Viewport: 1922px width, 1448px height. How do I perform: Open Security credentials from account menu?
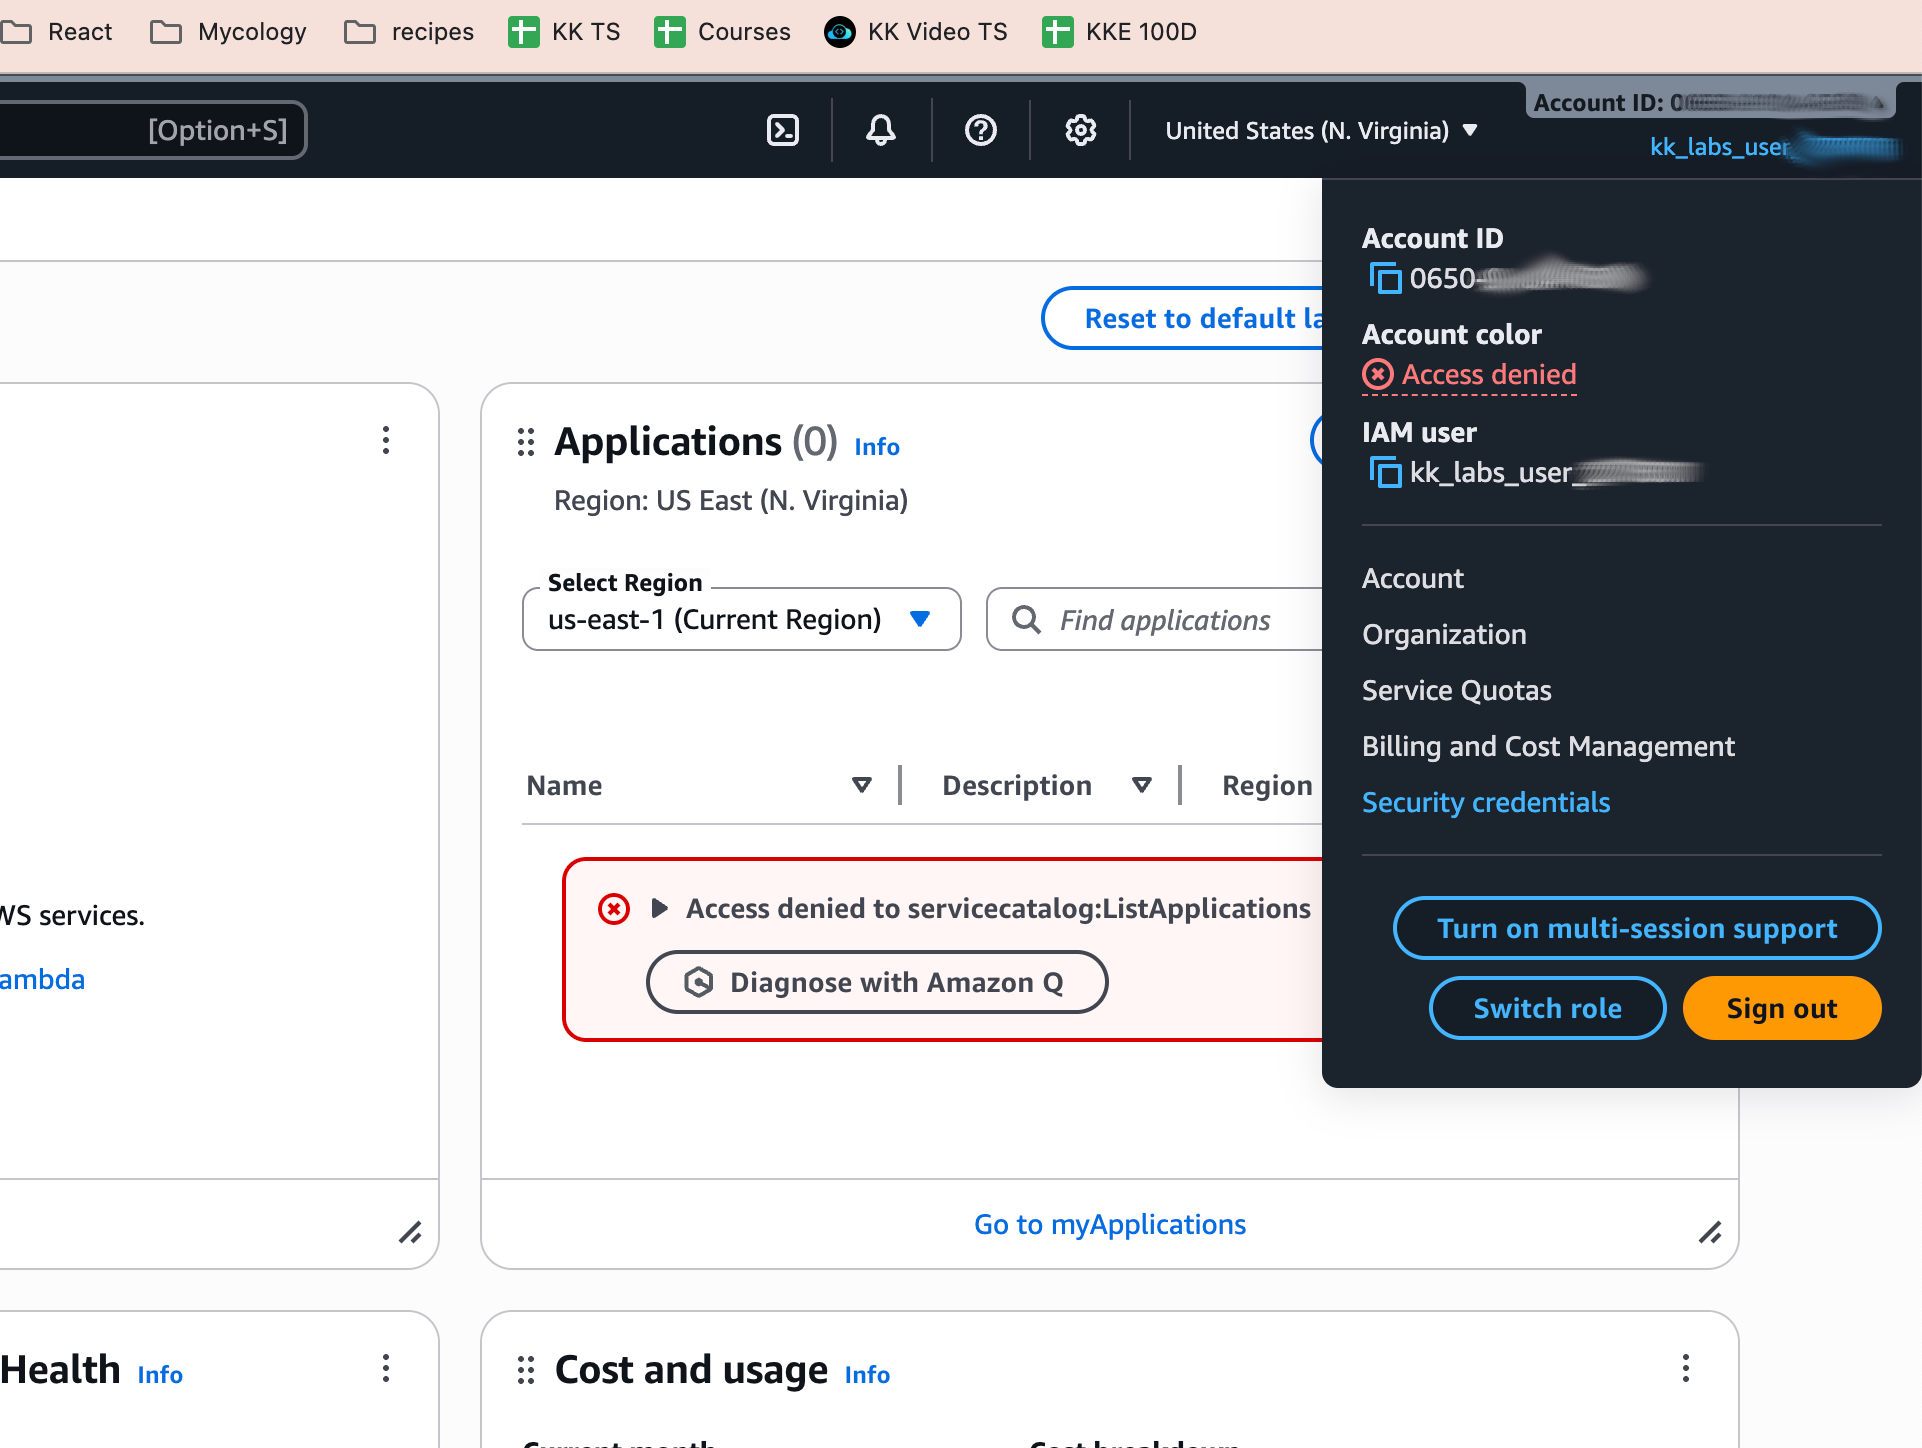coord(1485,802)
